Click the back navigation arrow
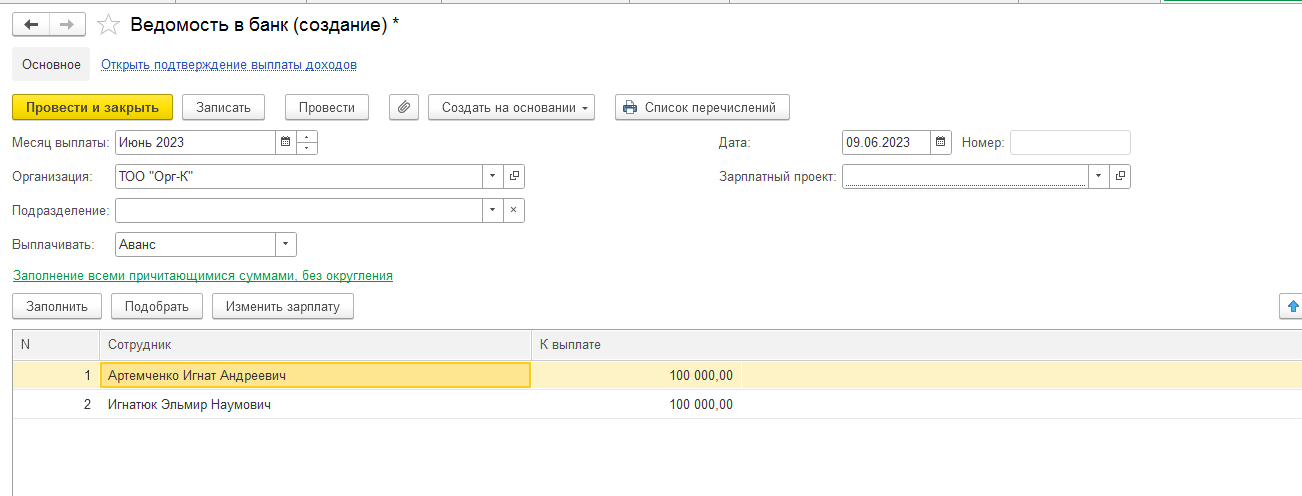Image resolution: width=1302 pixels, height=496 pixels. (x=30, y=25)
